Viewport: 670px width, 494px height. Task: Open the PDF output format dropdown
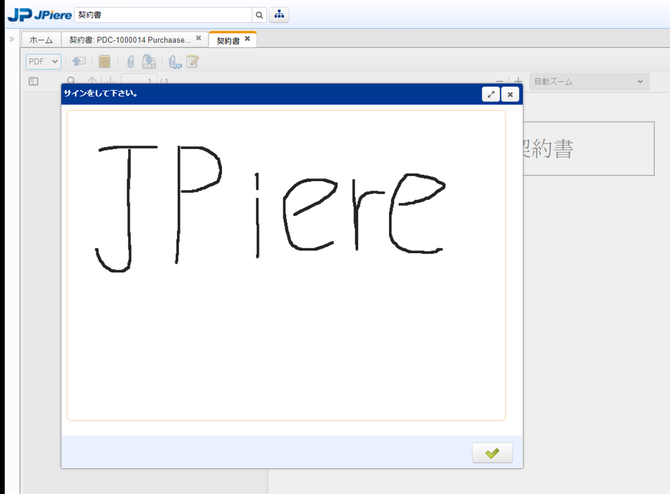(x=43, y=62)
